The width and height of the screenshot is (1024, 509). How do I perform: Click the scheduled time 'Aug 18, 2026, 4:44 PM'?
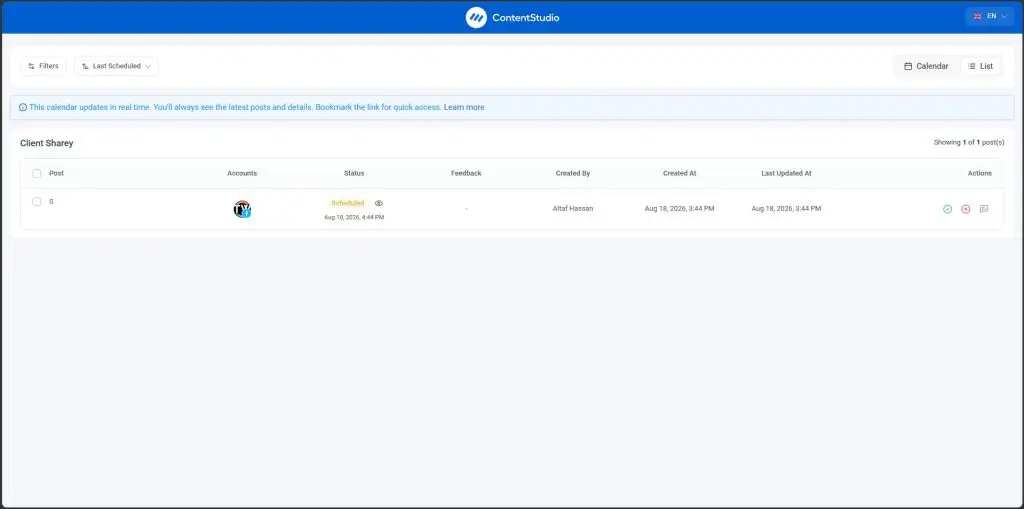coord(354,218)
